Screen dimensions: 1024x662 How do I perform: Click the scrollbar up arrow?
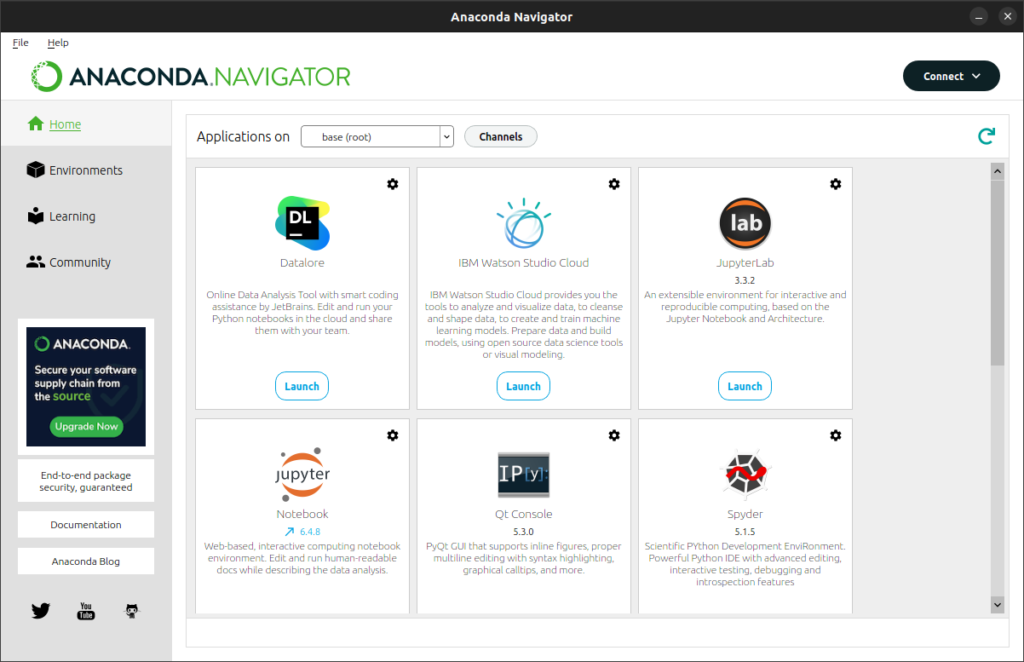[997, 172]
